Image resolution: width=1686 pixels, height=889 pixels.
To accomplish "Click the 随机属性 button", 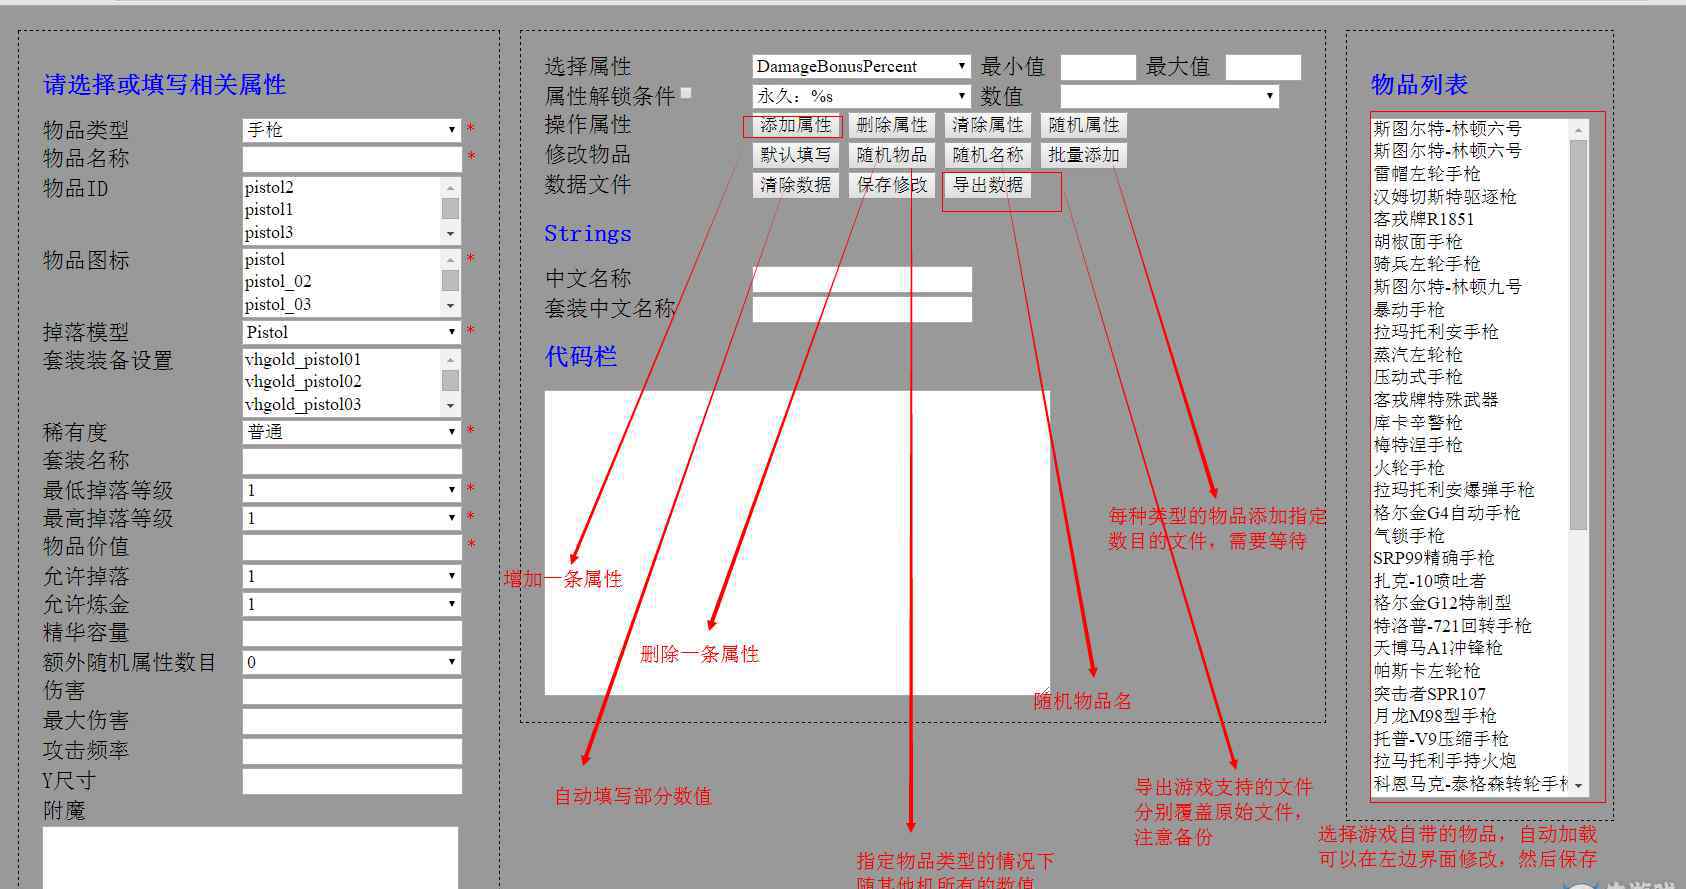I will [x=1084, y=125].
